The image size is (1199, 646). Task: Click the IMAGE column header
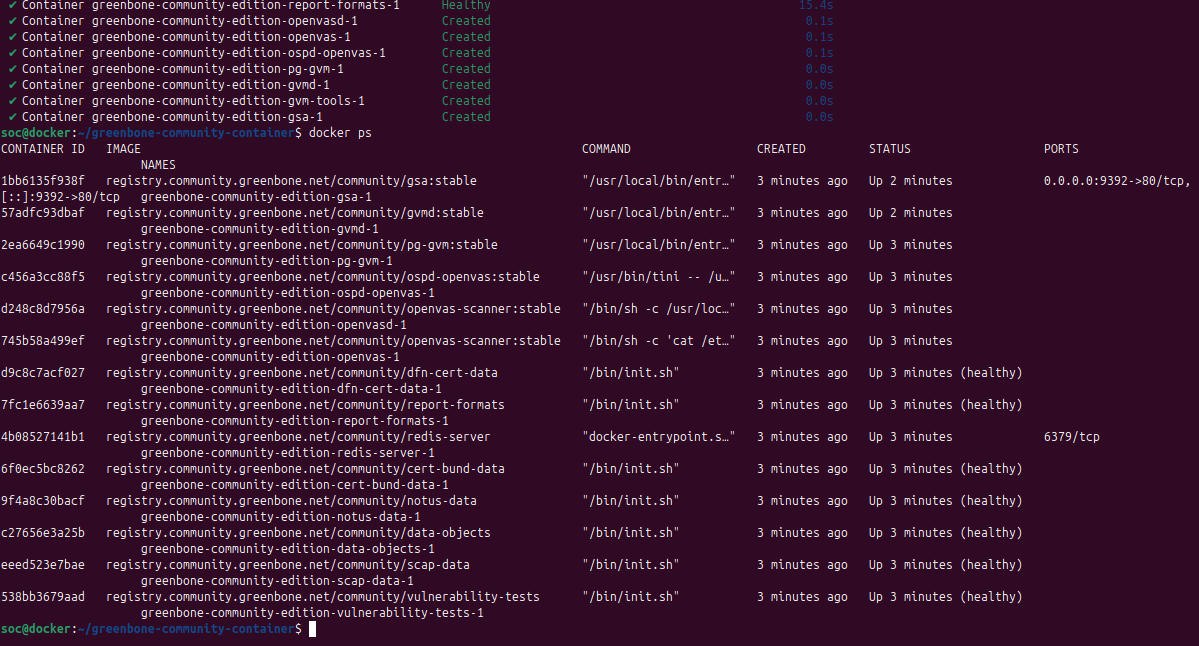(123, 149)
